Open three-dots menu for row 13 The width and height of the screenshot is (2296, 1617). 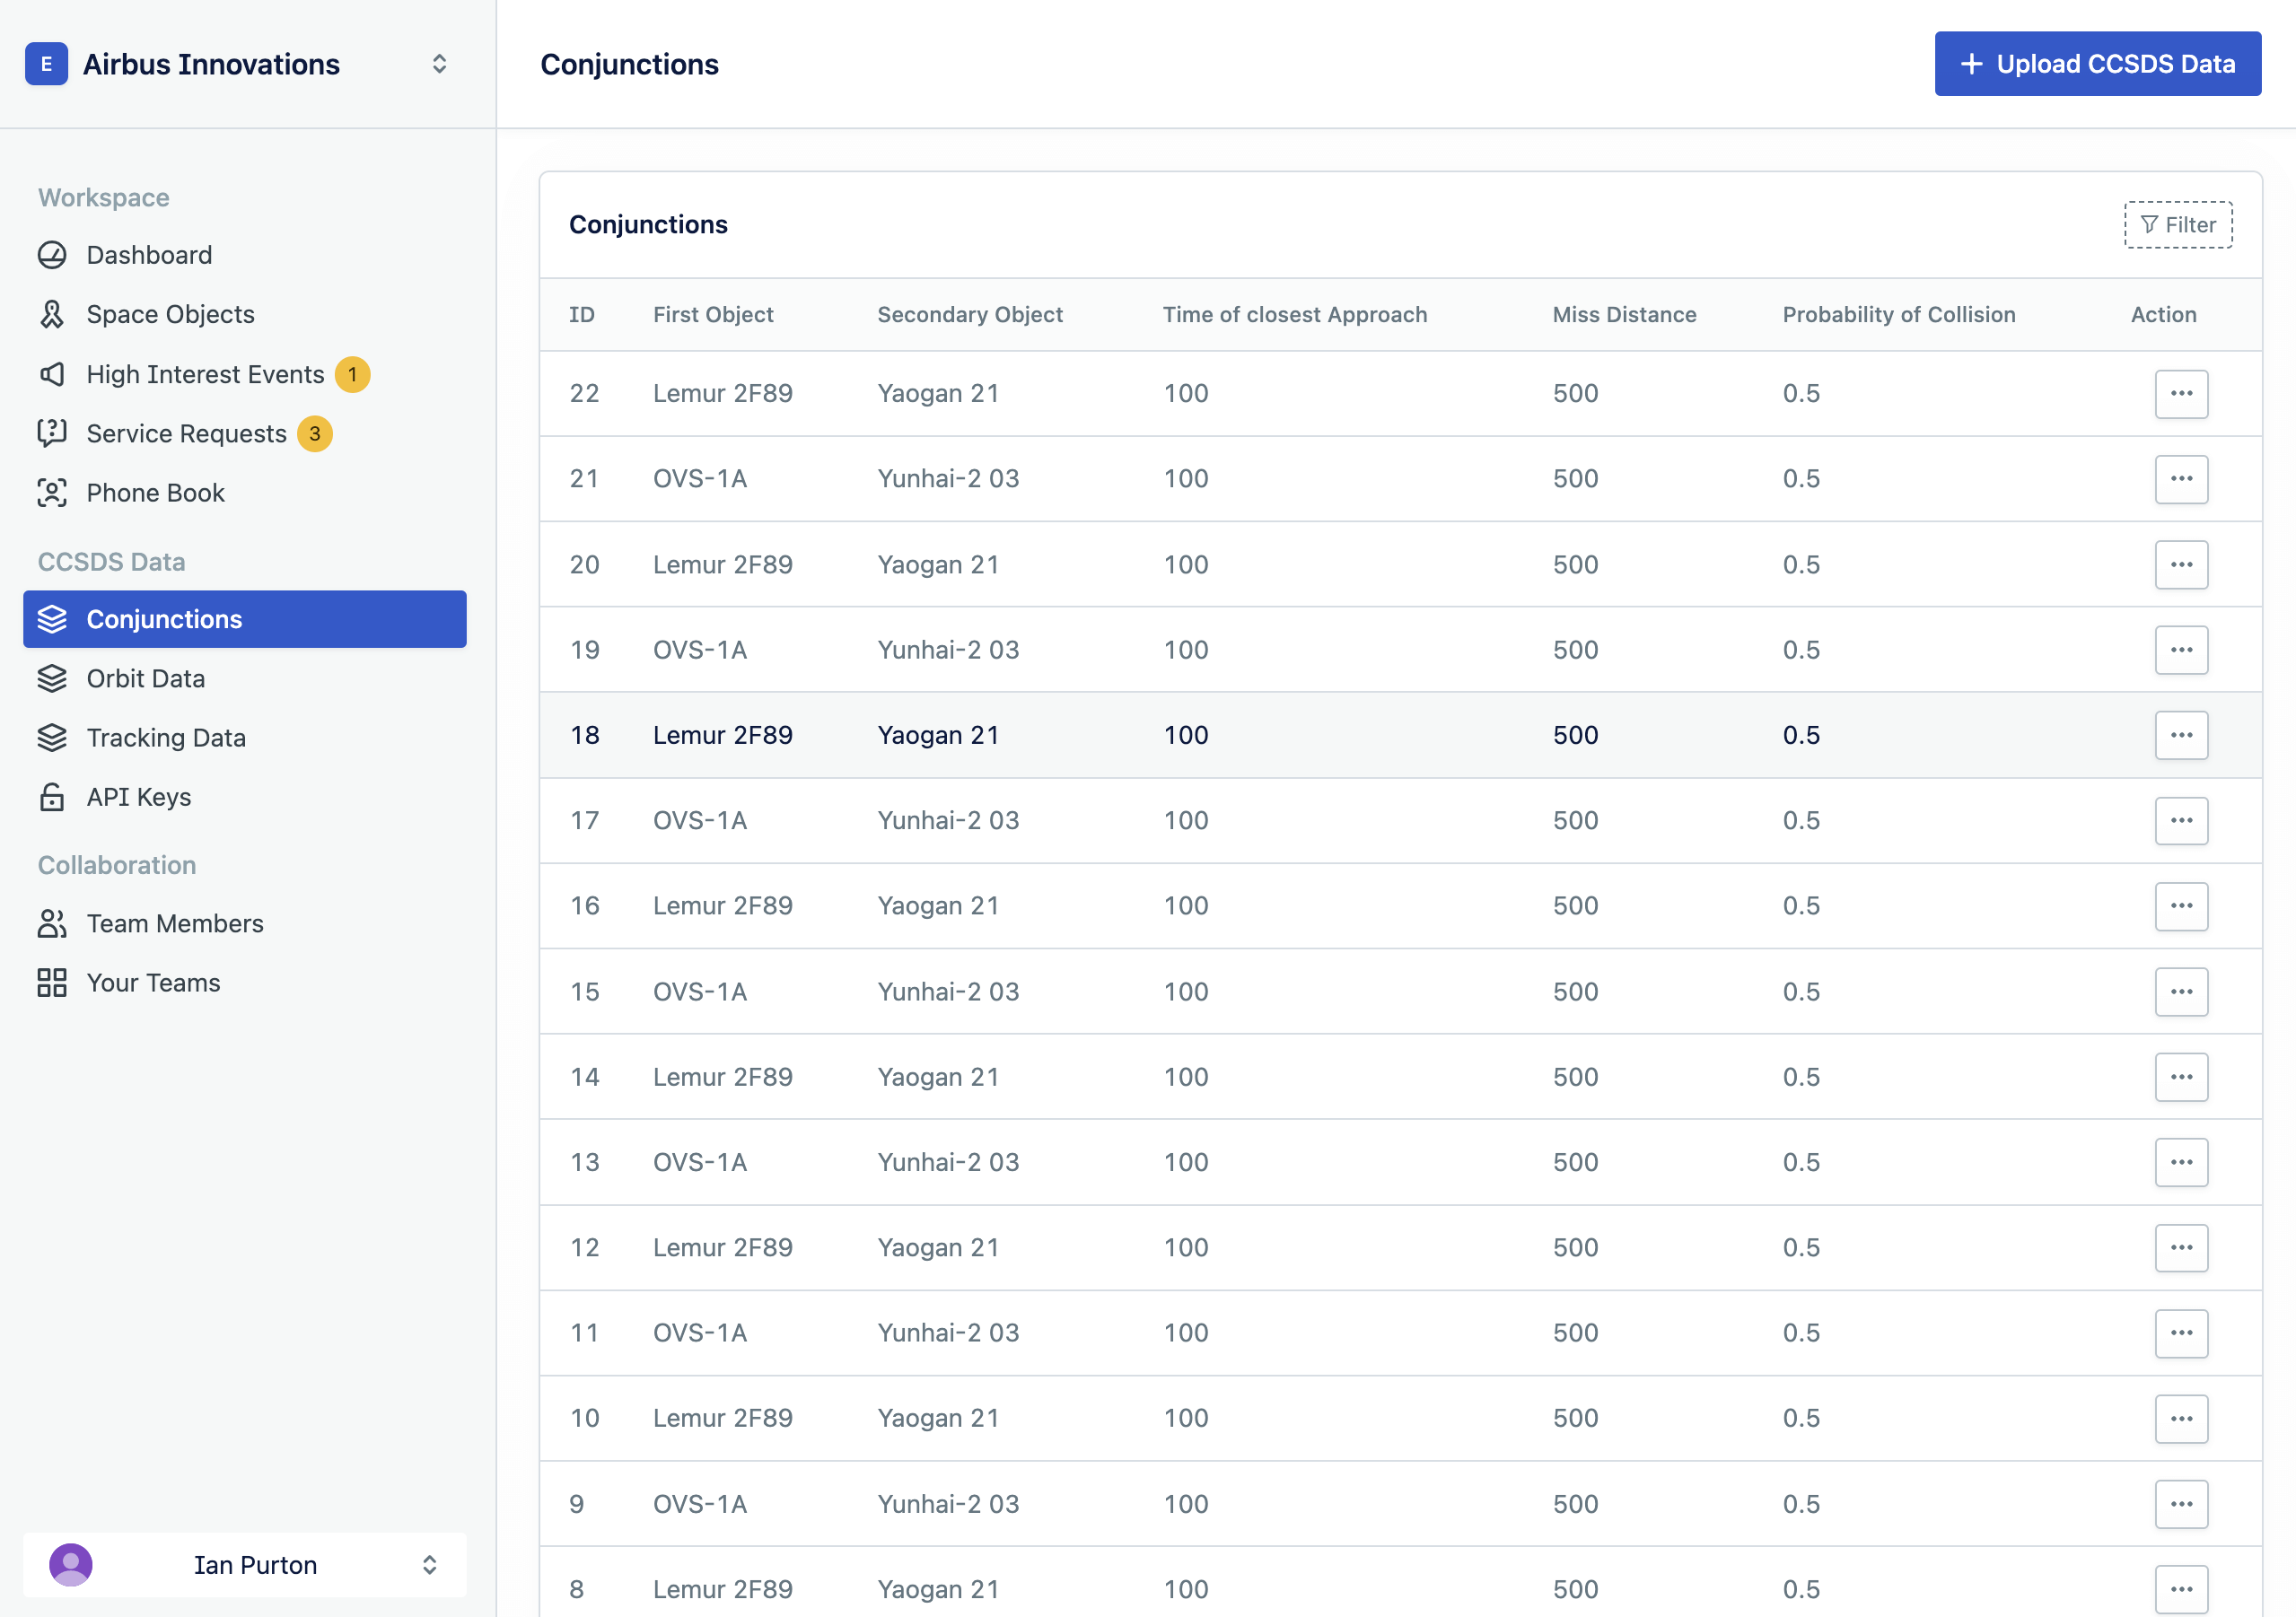point(2181,1162)
